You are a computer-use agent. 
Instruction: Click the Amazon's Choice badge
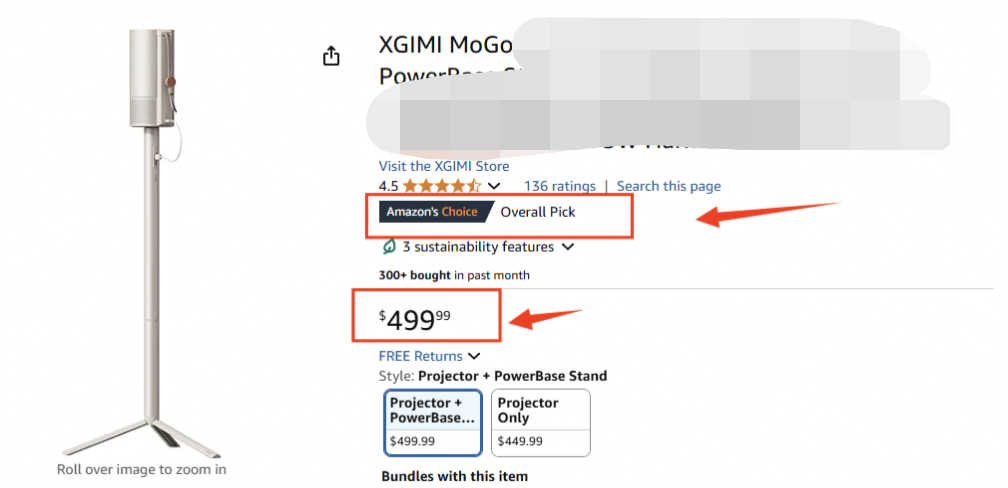point(434,212)
